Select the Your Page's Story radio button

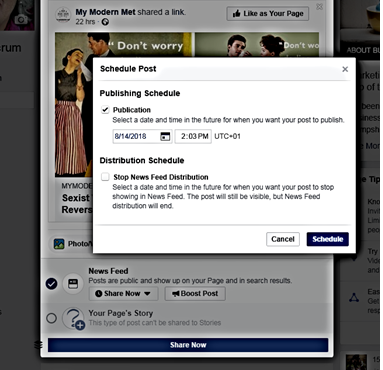tap(51, 318)
